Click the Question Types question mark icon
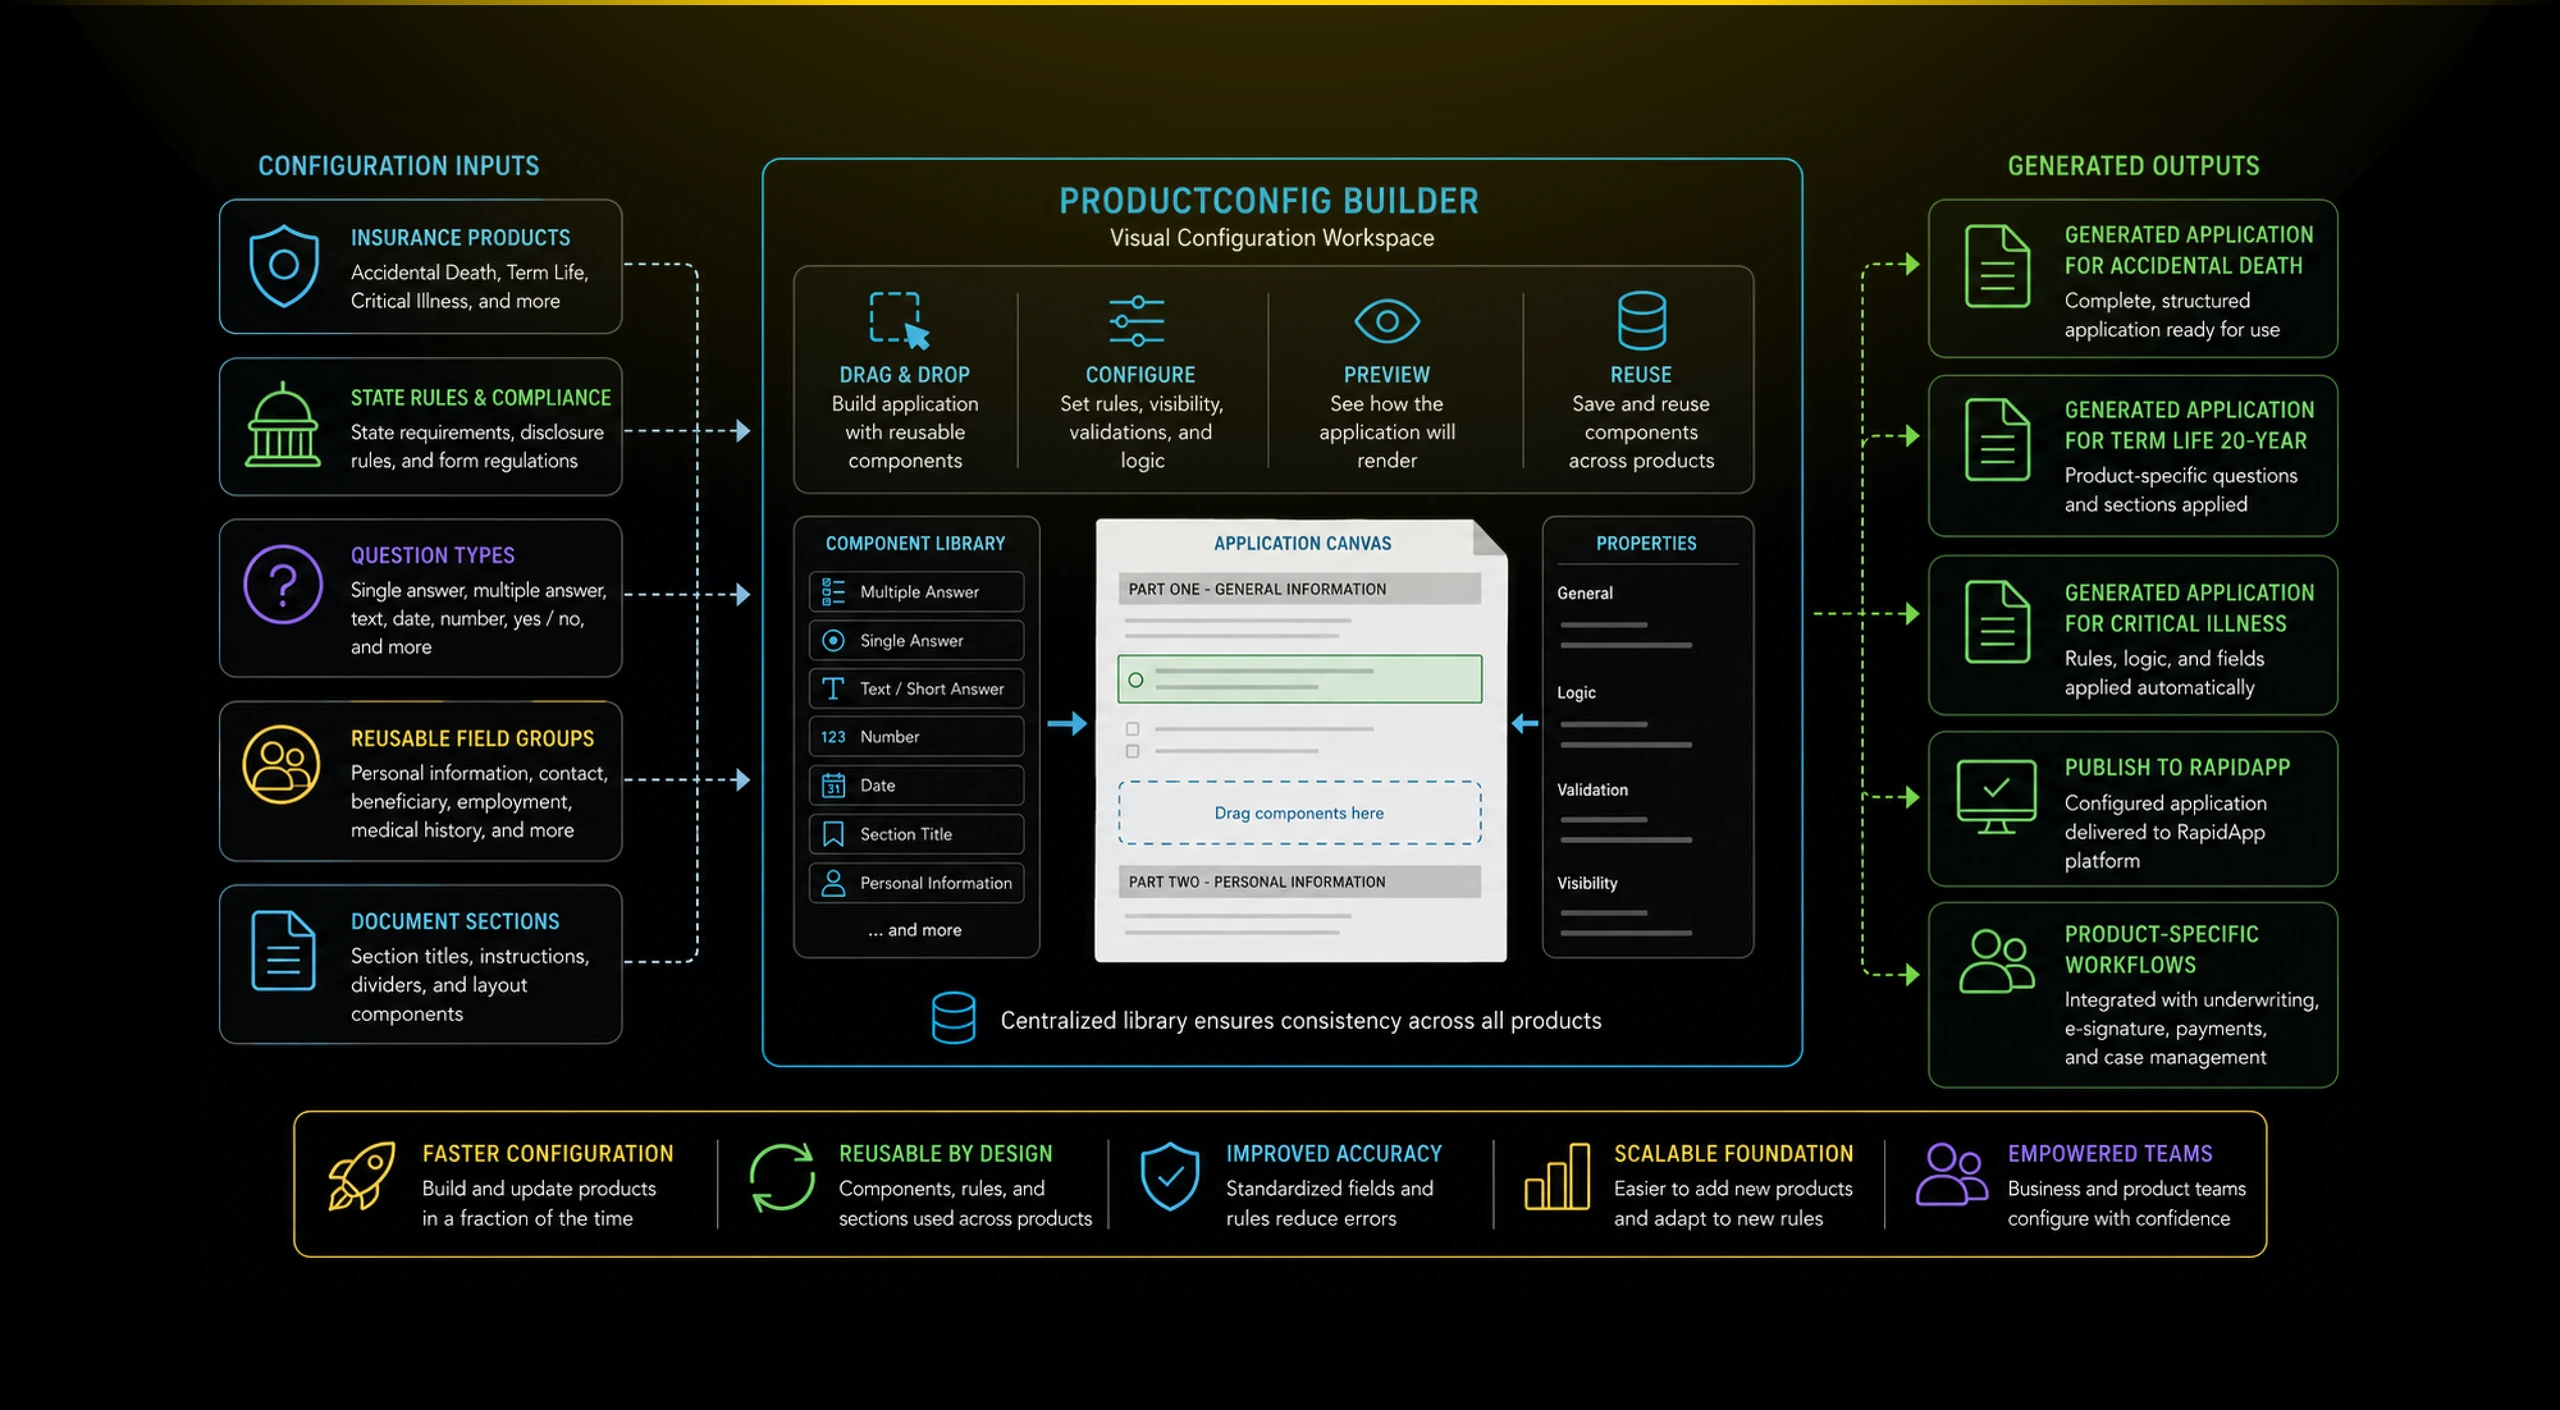2560x1410 pixels. pos(283,584)
